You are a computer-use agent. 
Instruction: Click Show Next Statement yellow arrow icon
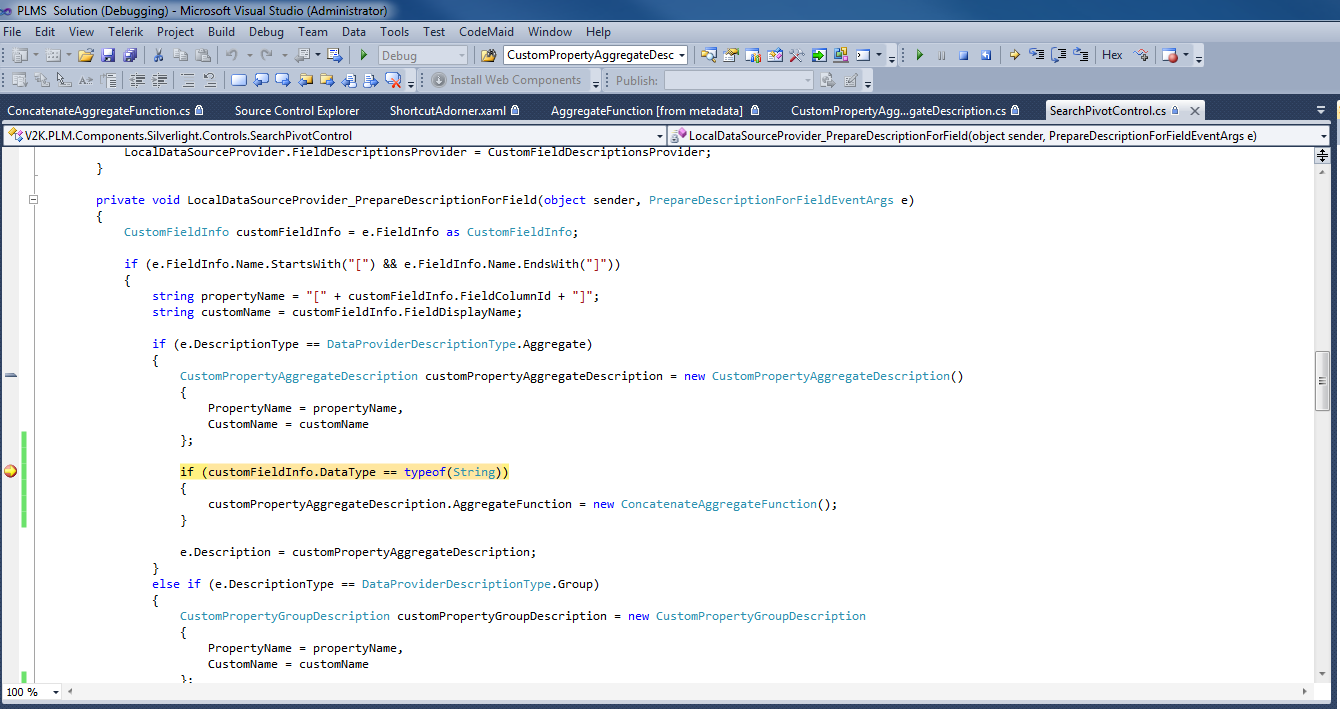coord(1014,55)
